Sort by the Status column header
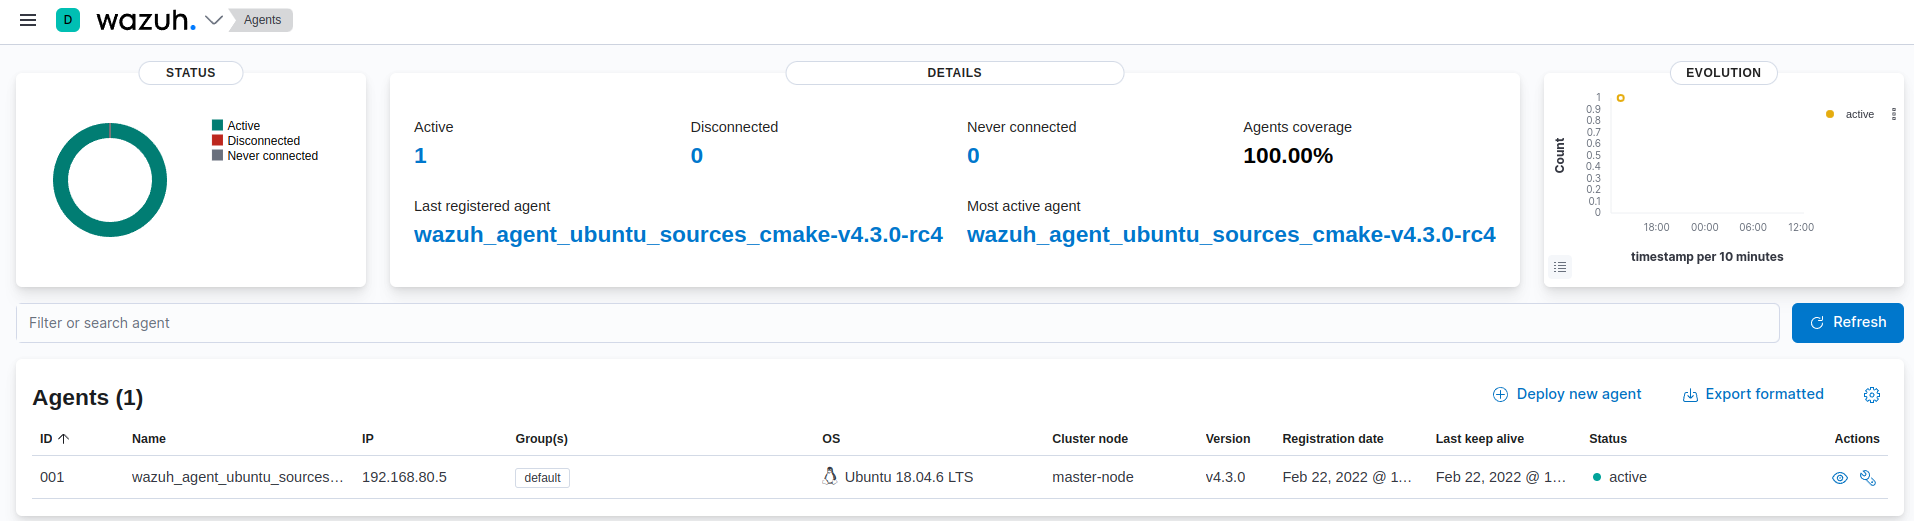This screenshot has width=1914, height=521. coord(1608,439)
